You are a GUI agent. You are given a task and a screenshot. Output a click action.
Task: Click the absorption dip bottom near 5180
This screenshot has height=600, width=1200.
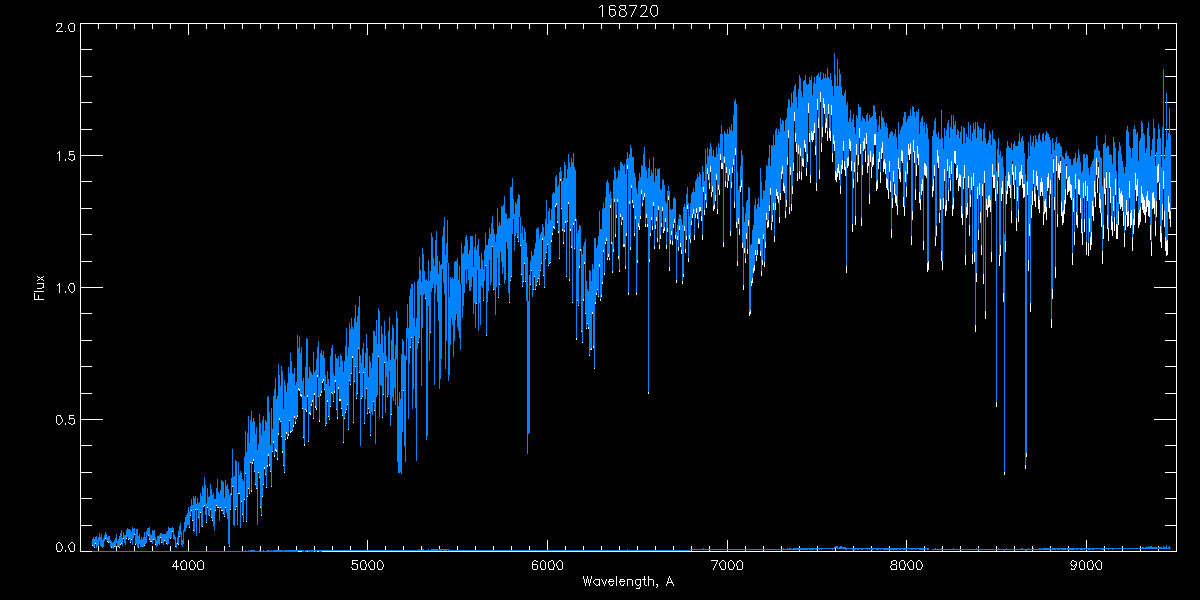point(400,471)
